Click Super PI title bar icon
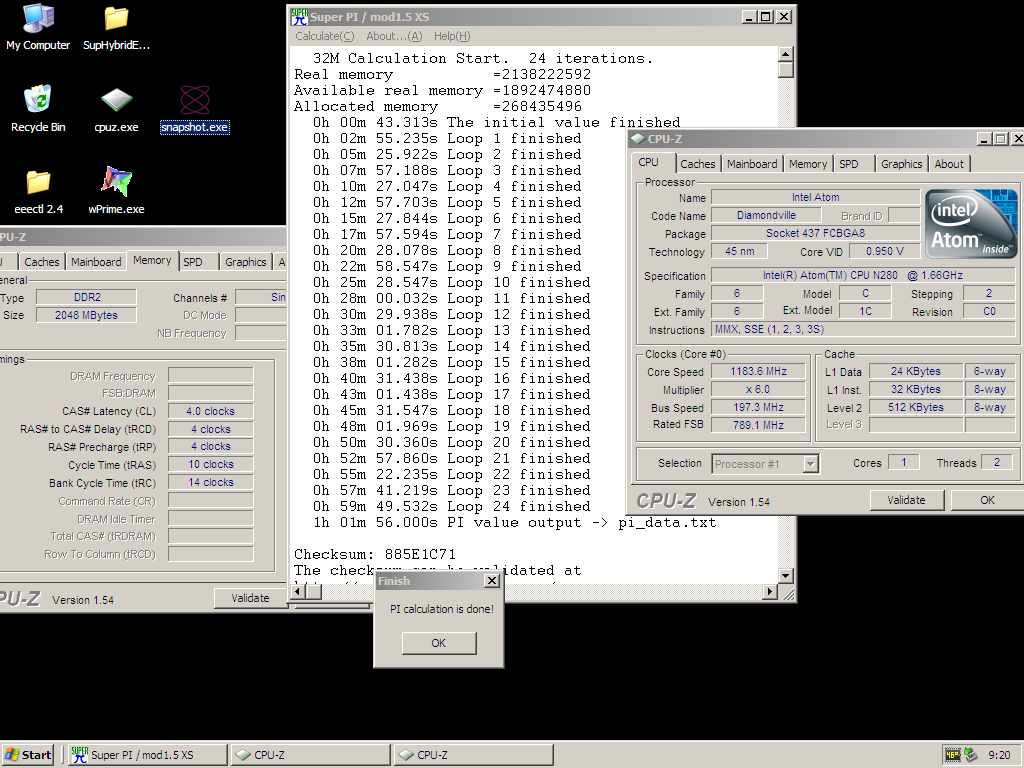This screenshot has width=1024, height=768. [x=299, y=17]
